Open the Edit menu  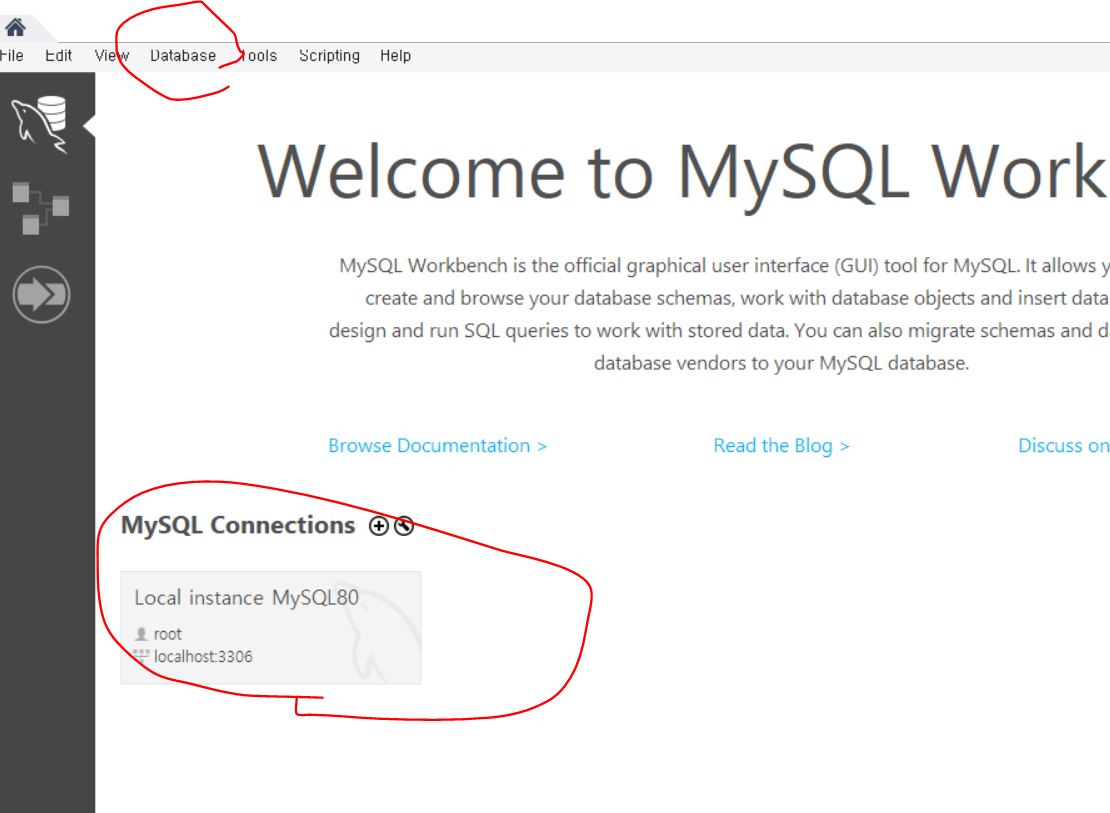(x=58, y=55)
